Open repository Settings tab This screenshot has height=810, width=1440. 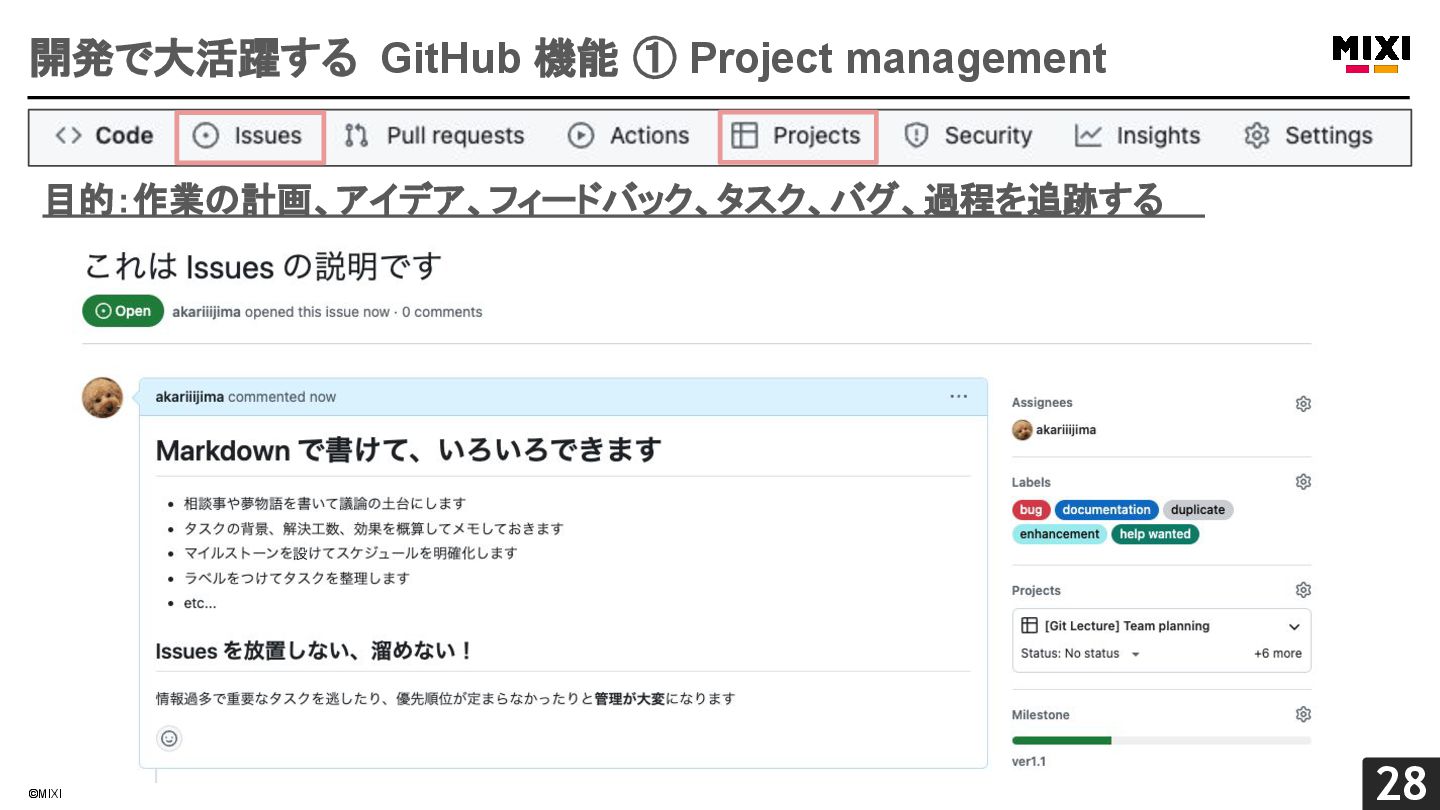pos(1308,136)
